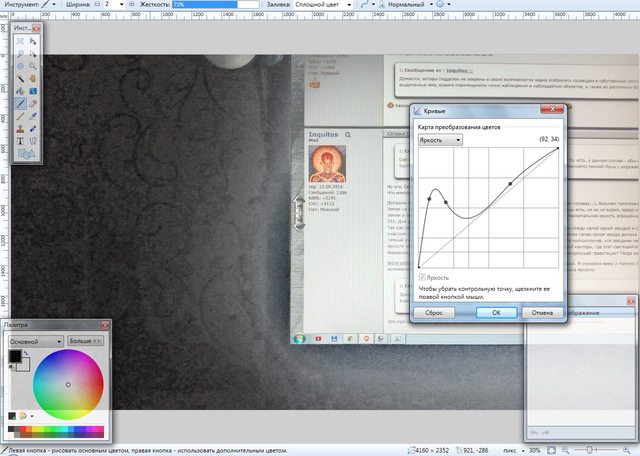
Task: Click the primary black color swatch
Action: click(x=15, y=356)
